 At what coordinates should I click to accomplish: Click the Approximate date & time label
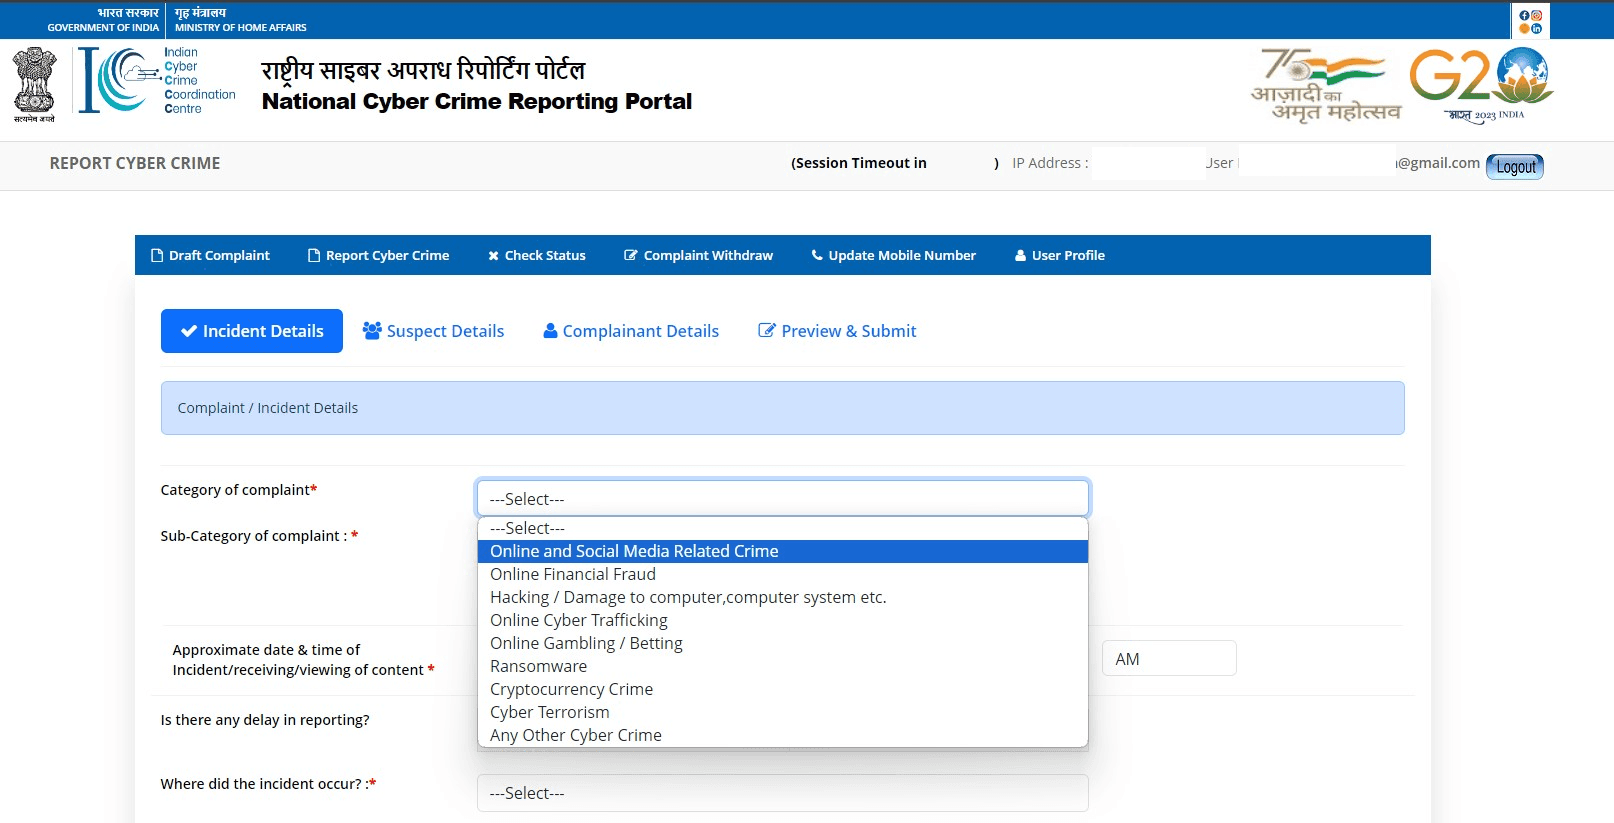303,660
